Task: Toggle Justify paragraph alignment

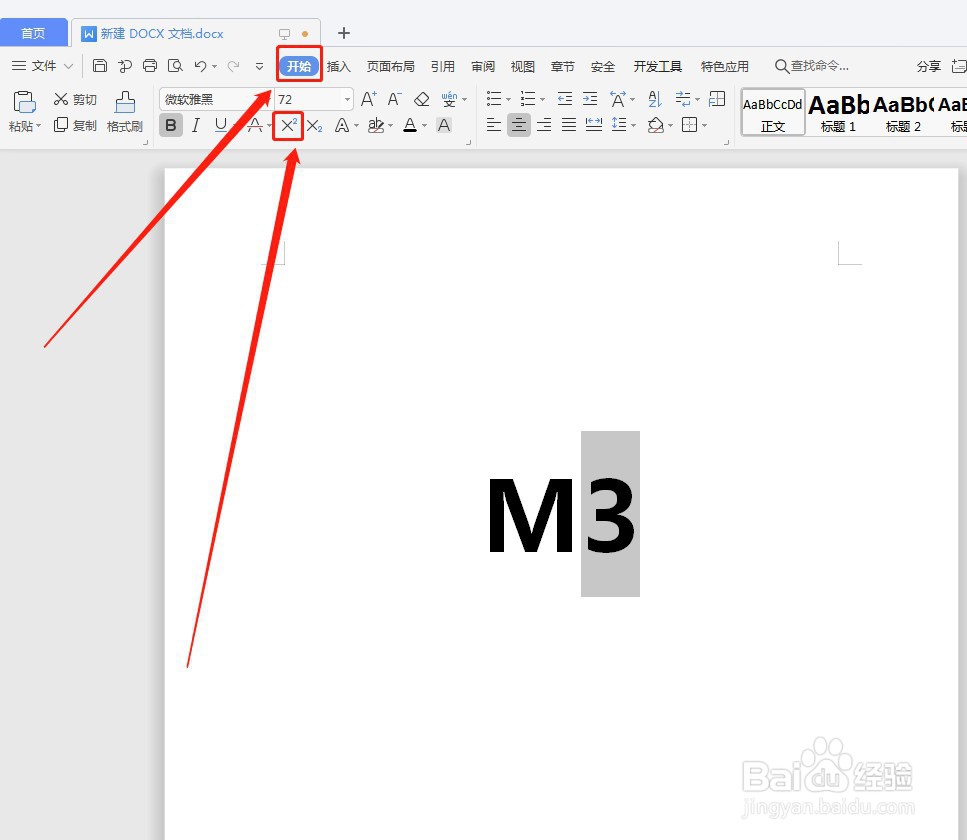Action: pos(569,125)
